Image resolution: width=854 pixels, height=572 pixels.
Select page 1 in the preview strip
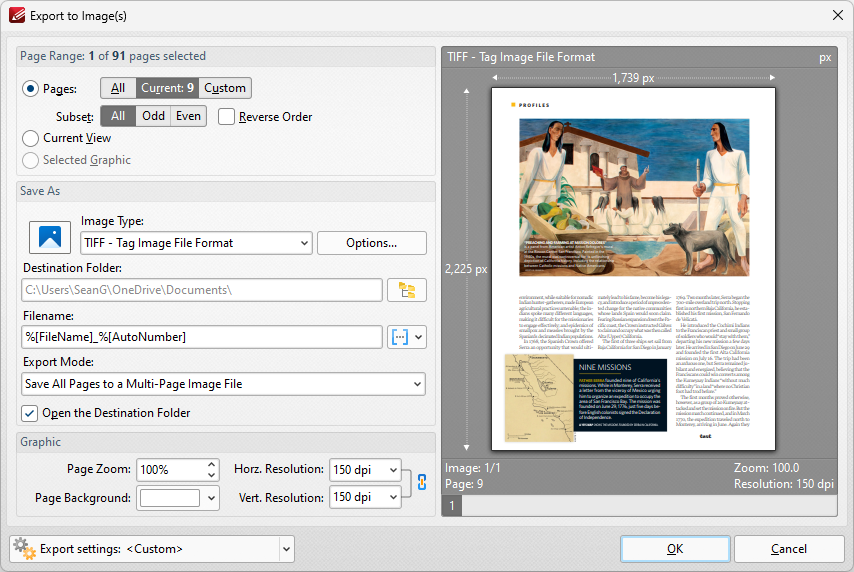(452, 506)
